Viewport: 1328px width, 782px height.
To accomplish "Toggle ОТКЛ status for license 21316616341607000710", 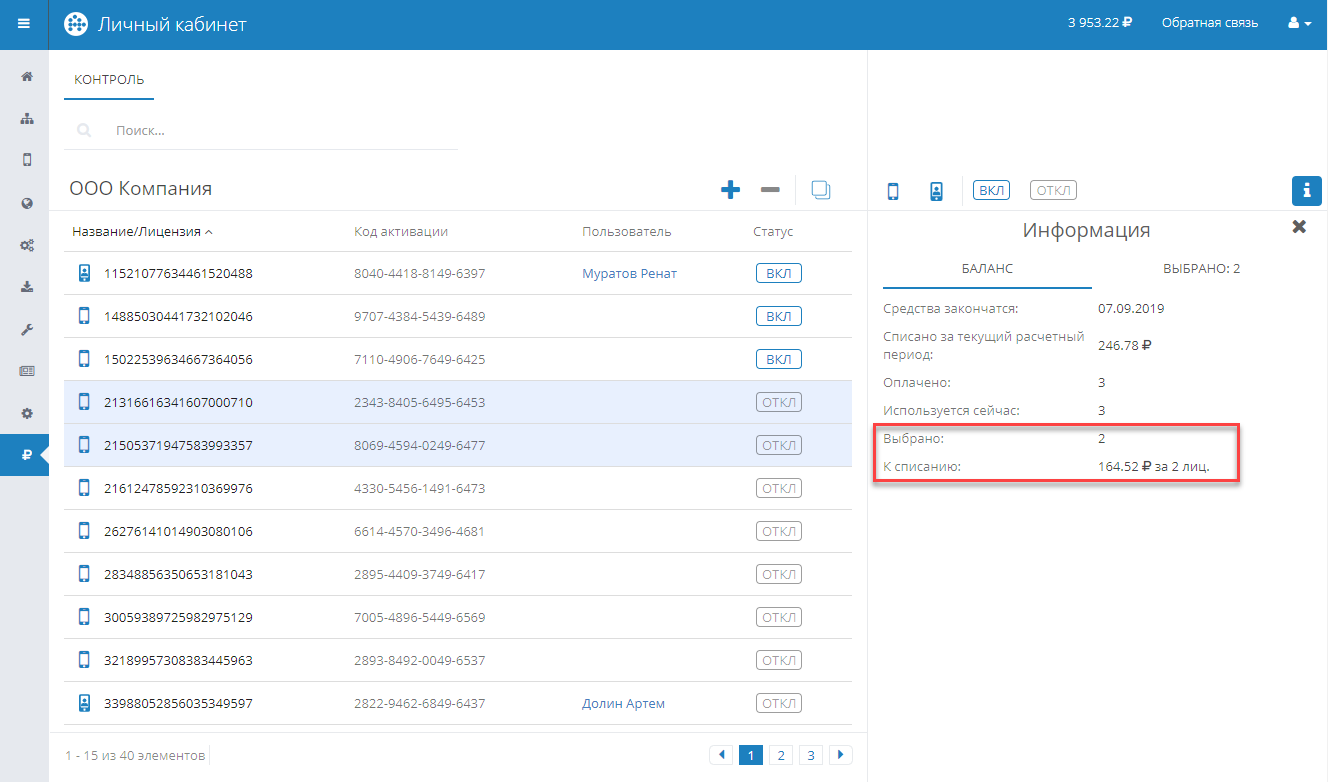I will [778, 403].
